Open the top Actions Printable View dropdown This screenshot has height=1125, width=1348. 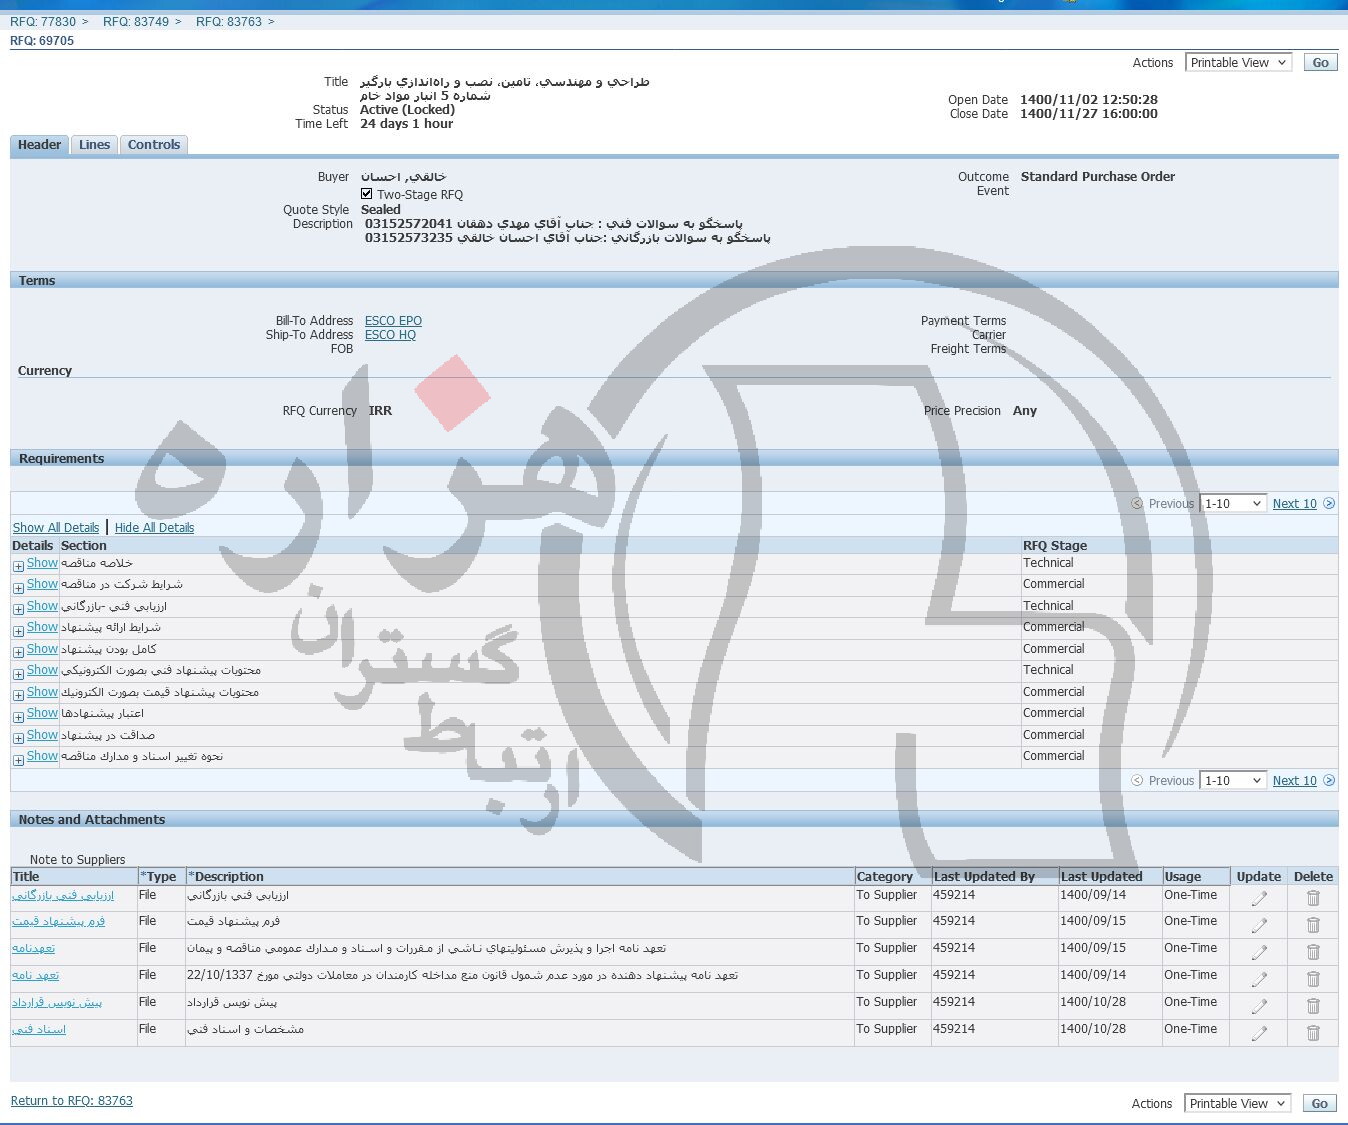tap(1238, 63)
